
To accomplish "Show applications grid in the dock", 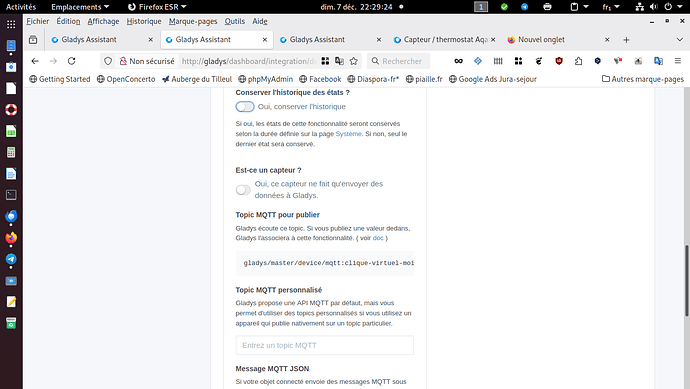I will click(11, 24).
